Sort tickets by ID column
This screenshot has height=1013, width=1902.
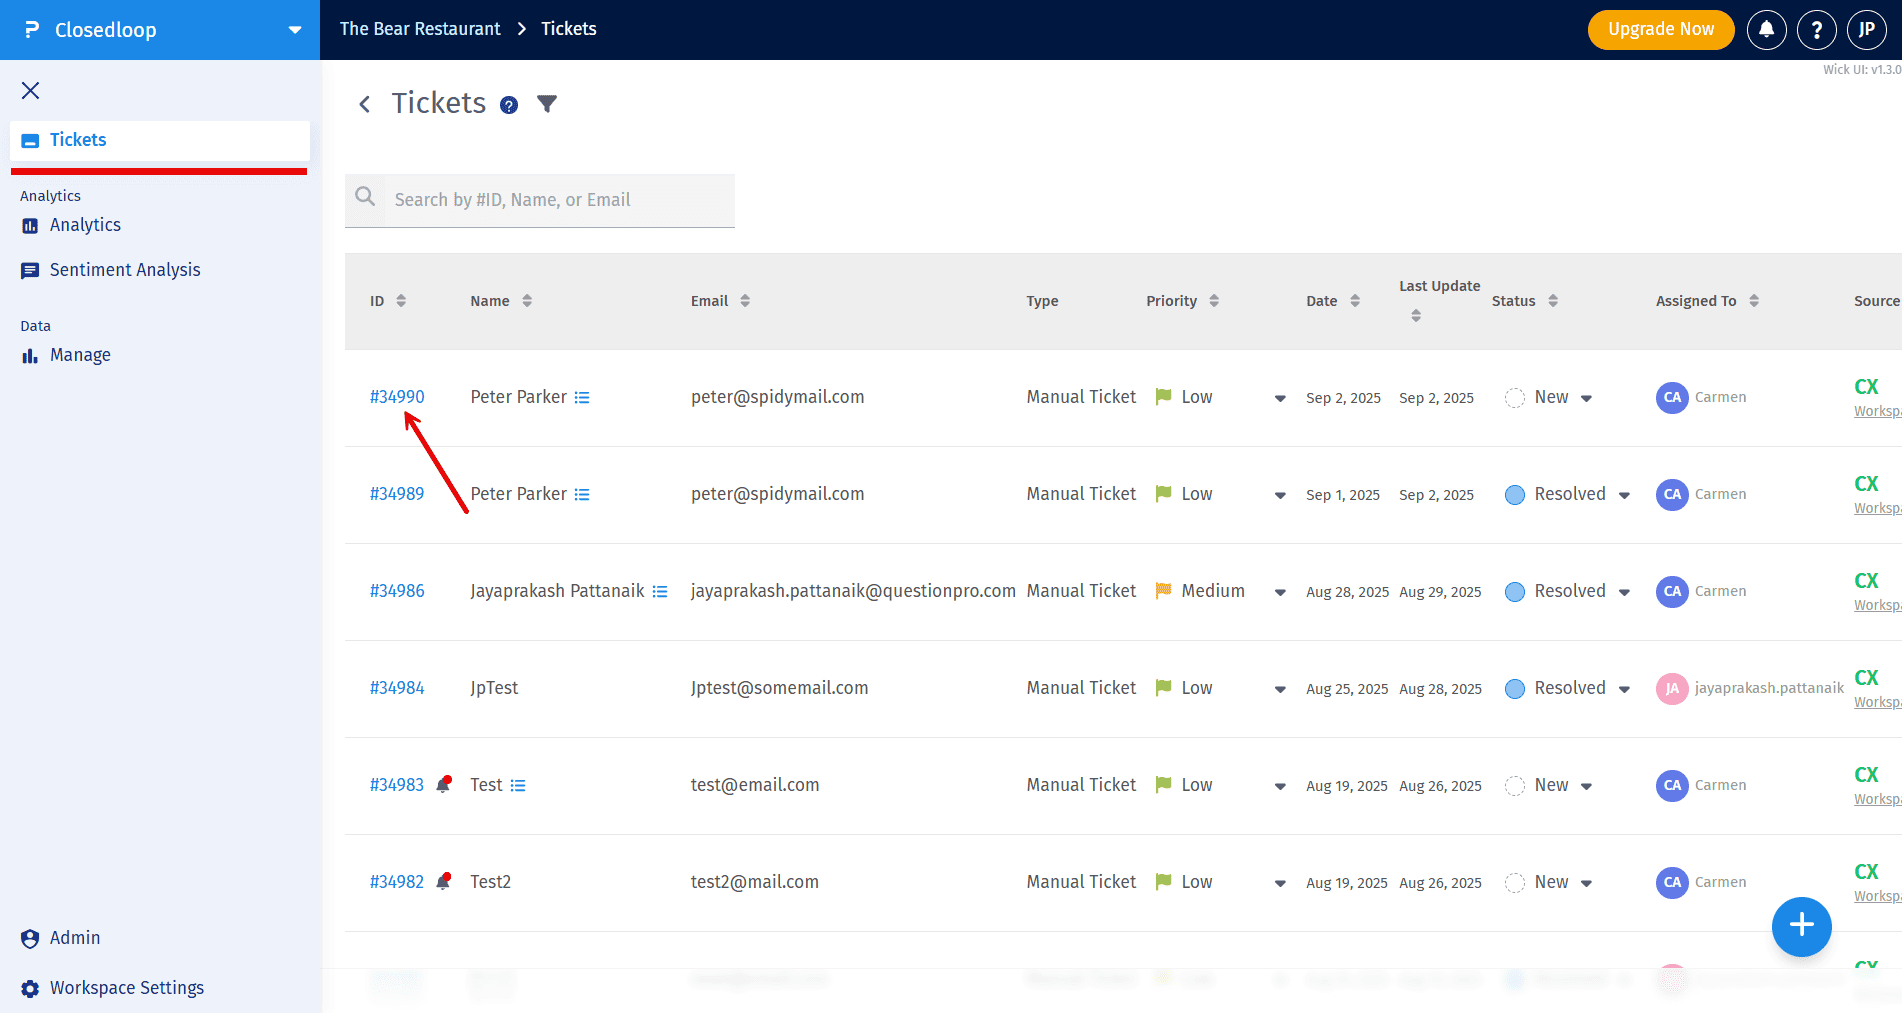(401, 301)
